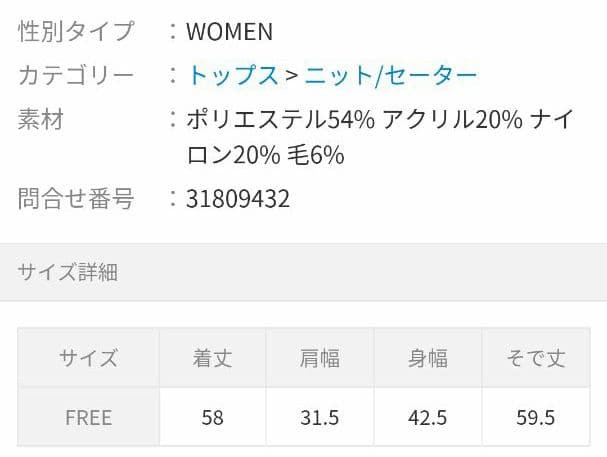Open the ニット/セーター category link
Screen dimensions: 607x457
pos(391,75)
